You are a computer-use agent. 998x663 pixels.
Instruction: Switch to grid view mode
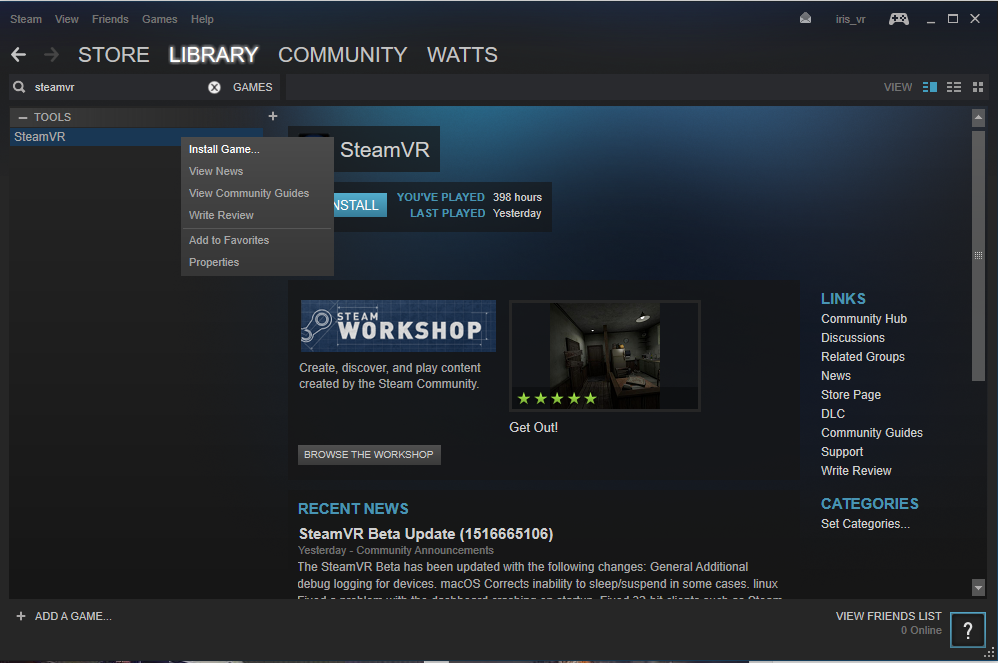click(x=978, y=87)
